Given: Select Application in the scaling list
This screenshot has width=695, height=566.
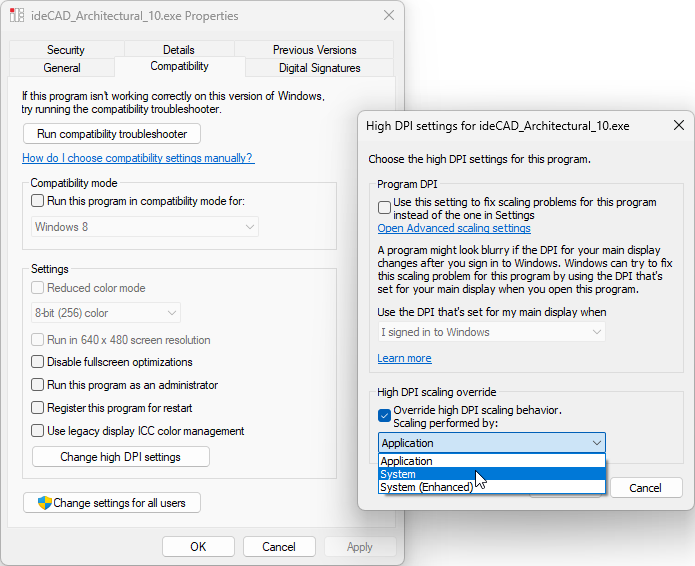Looking at the screenshot, I should pyautogui.click(x=492, y=461).
